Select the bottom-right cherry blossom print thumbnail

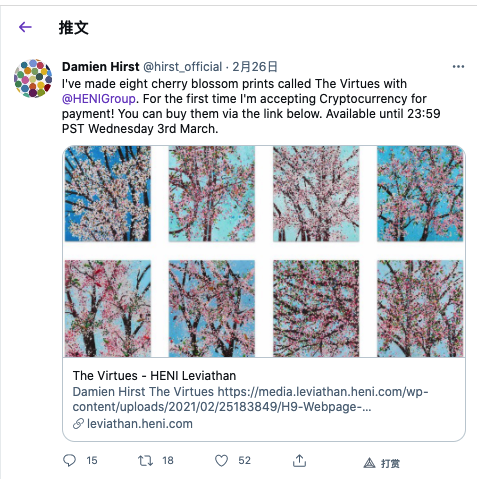point(420,308)
